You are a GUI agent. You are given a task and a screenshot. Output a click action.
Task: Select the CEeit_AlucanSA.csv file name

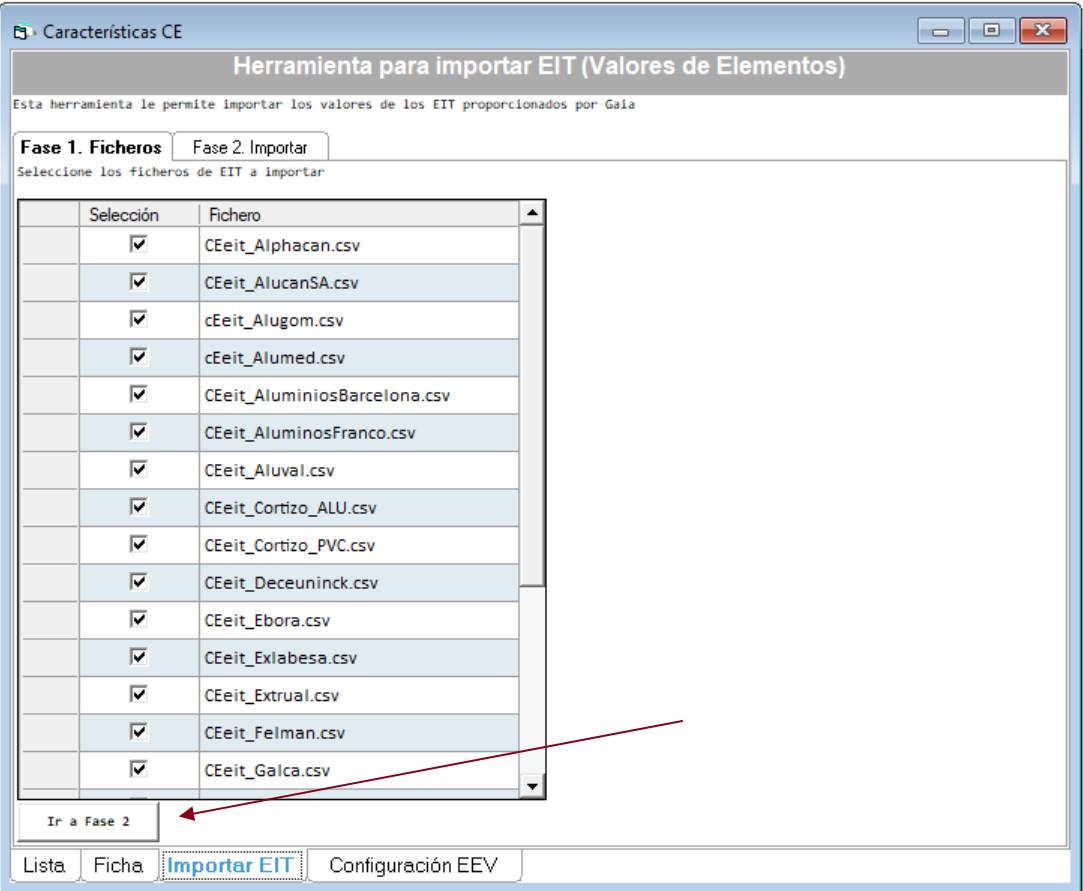click(358, 282)
